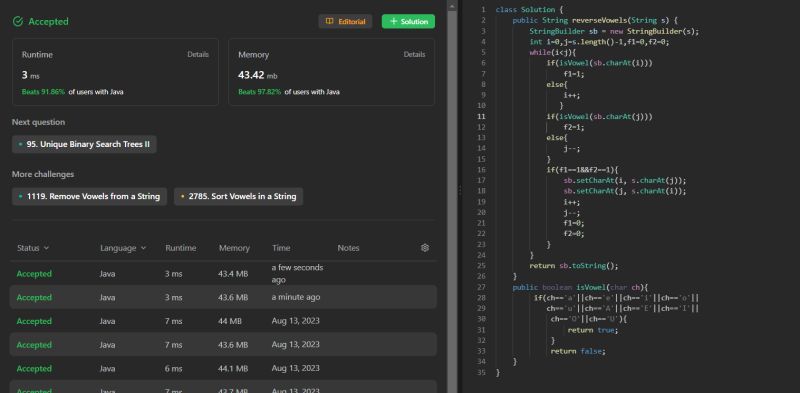Image resolution: width=800 pixels, height=393 pixels.
Task: Click the 43.42 mb memory value
Action: tap(258, 76)
